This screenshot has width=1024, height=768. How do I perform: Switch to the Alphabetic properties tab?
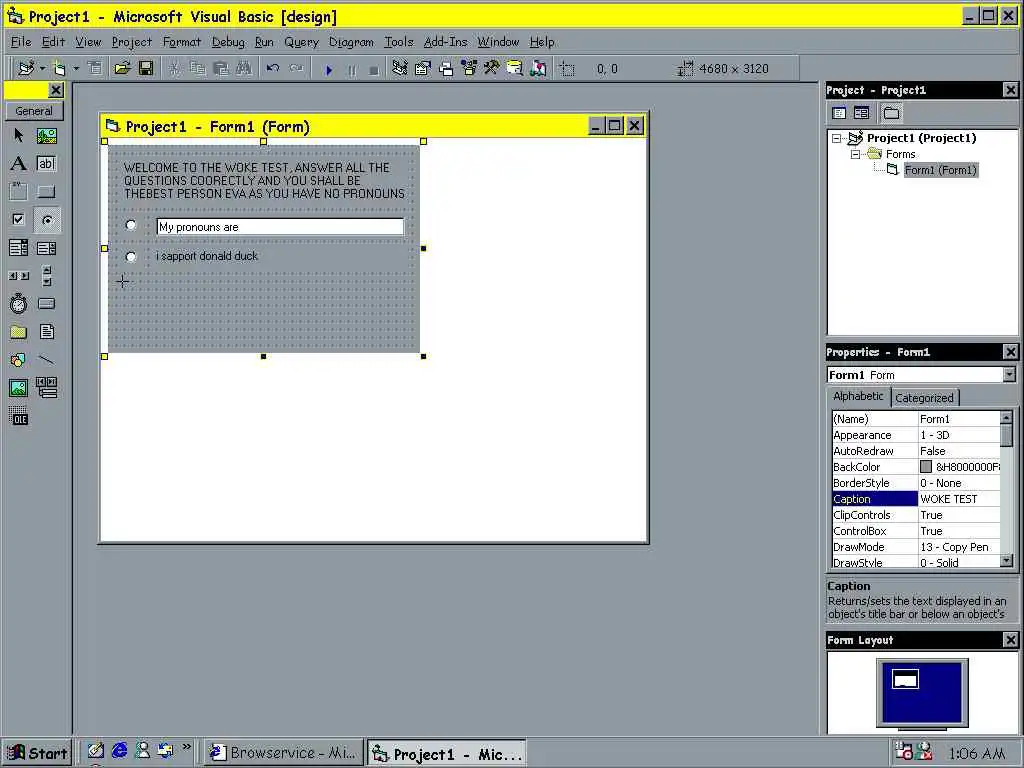point(858,396)
